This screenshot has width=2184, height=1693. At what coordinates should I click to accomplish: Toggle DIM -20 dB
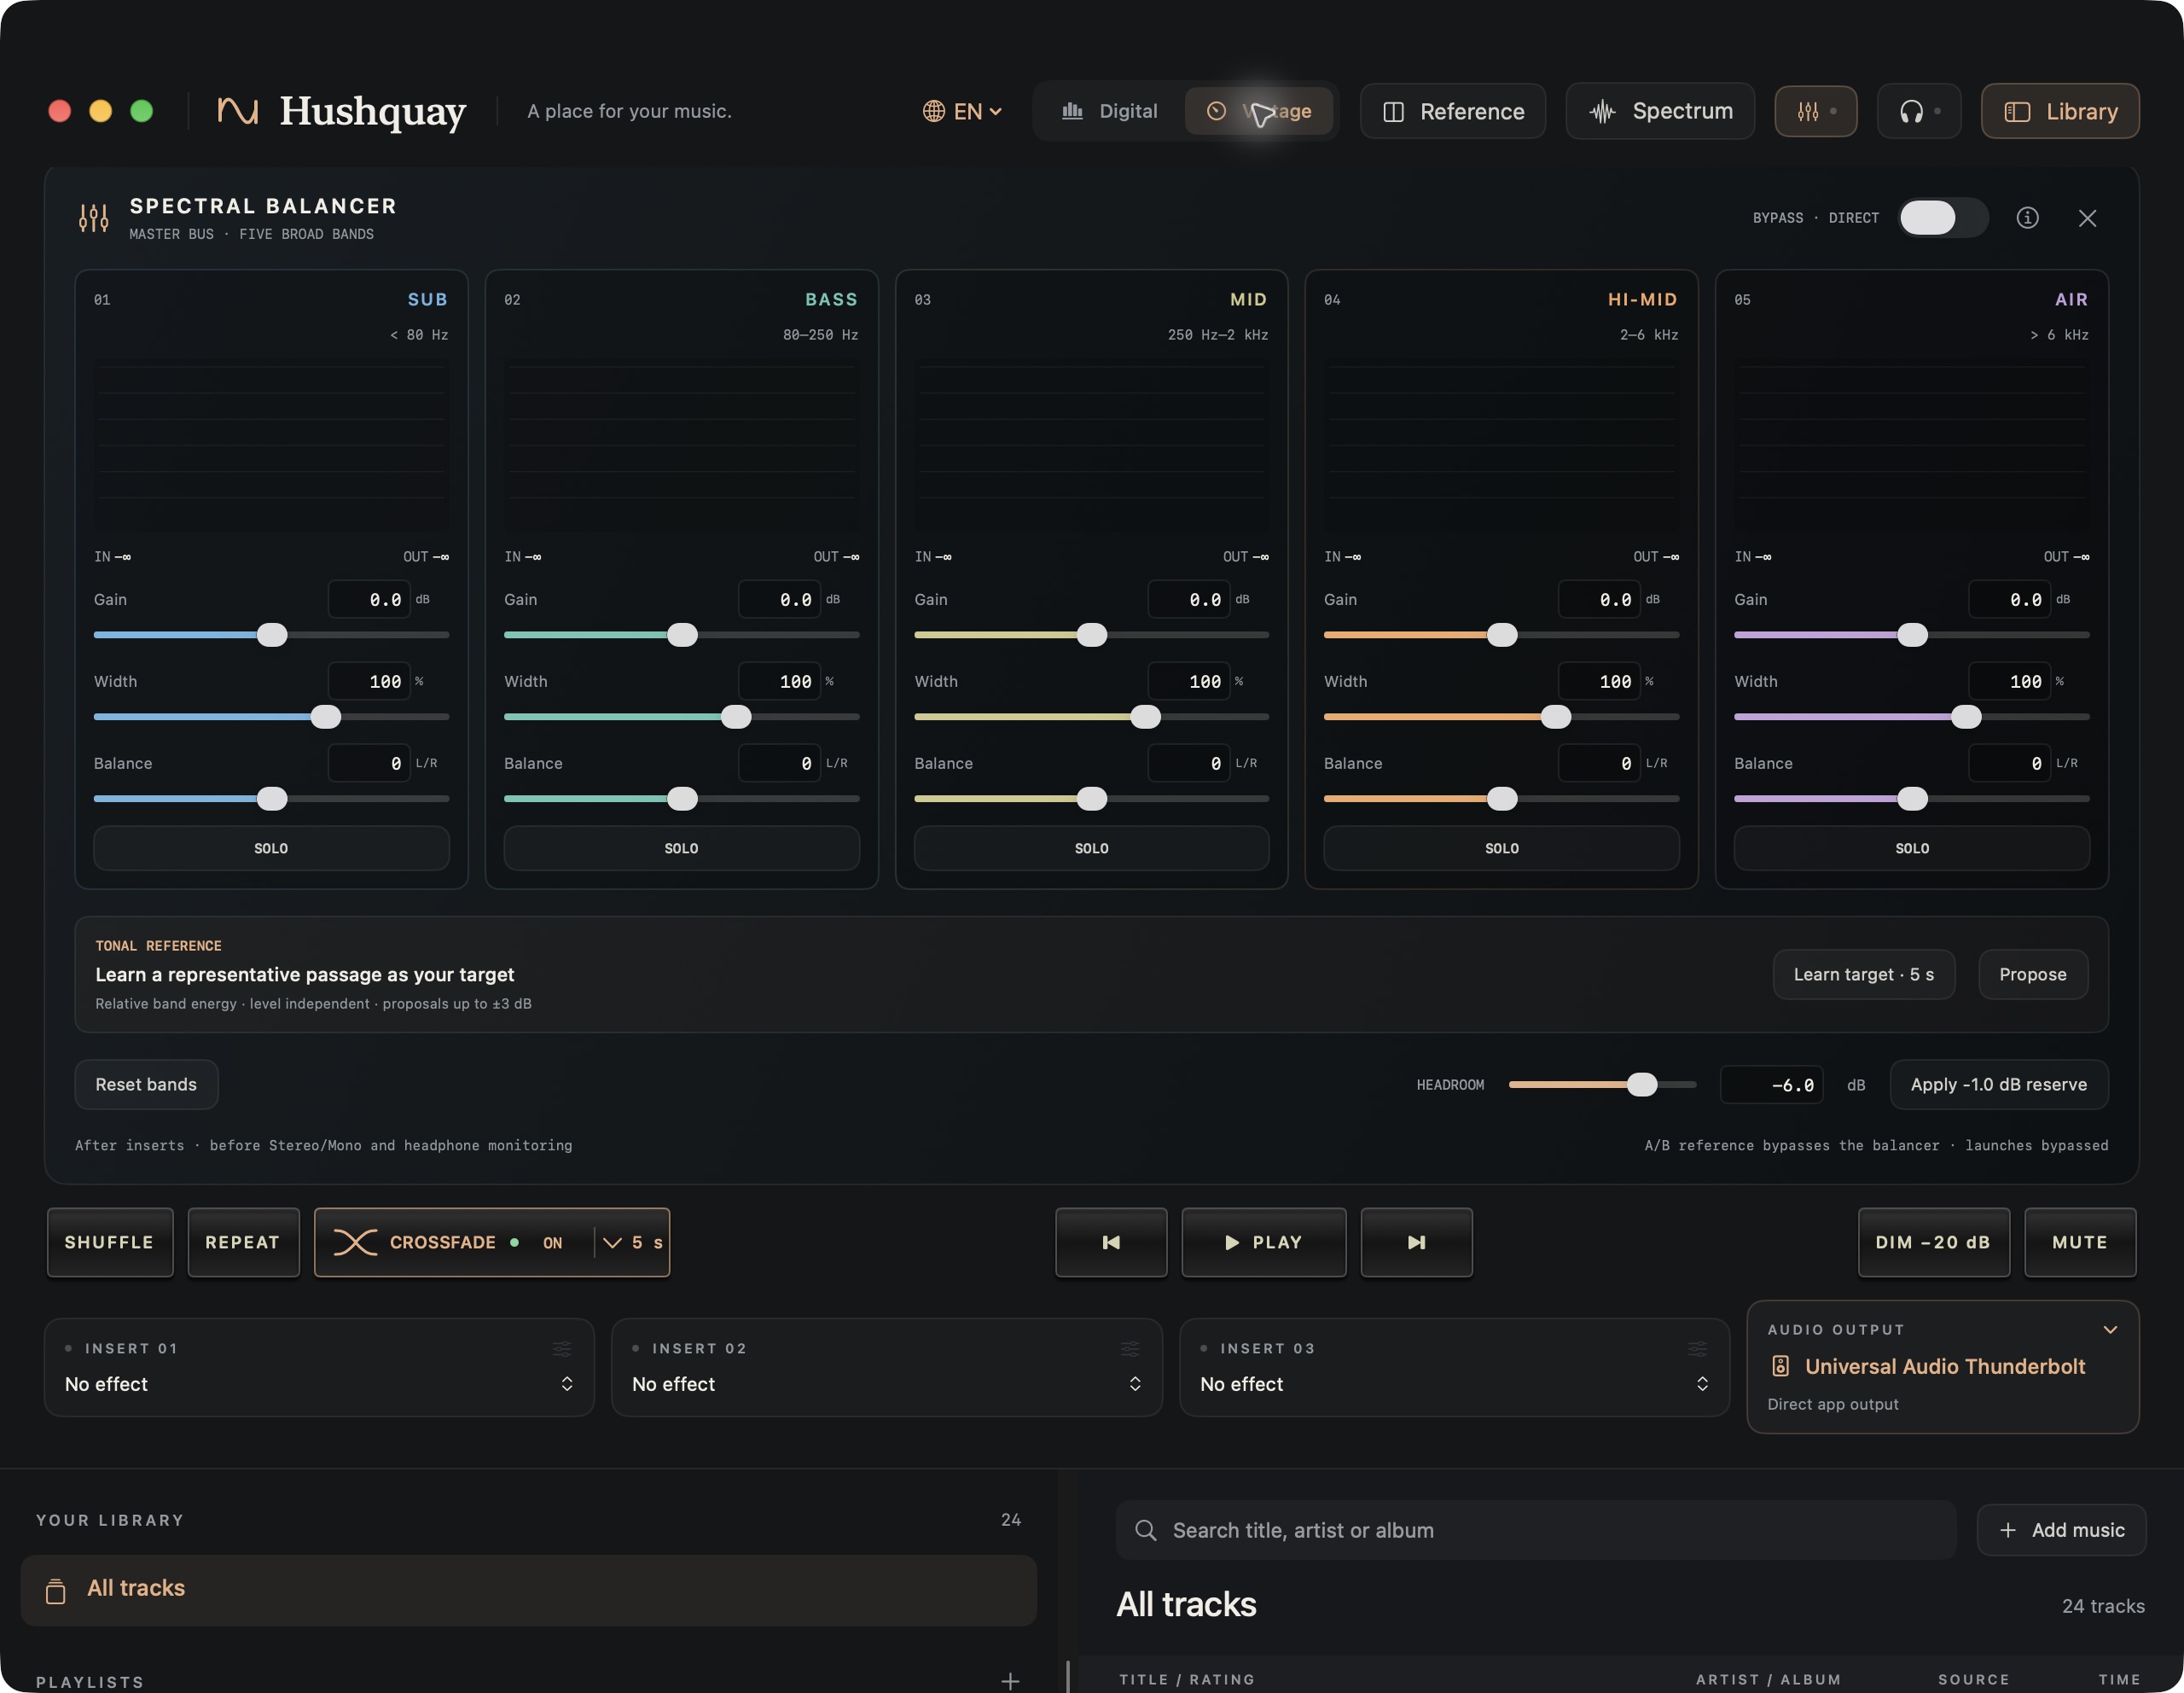1933,1242
